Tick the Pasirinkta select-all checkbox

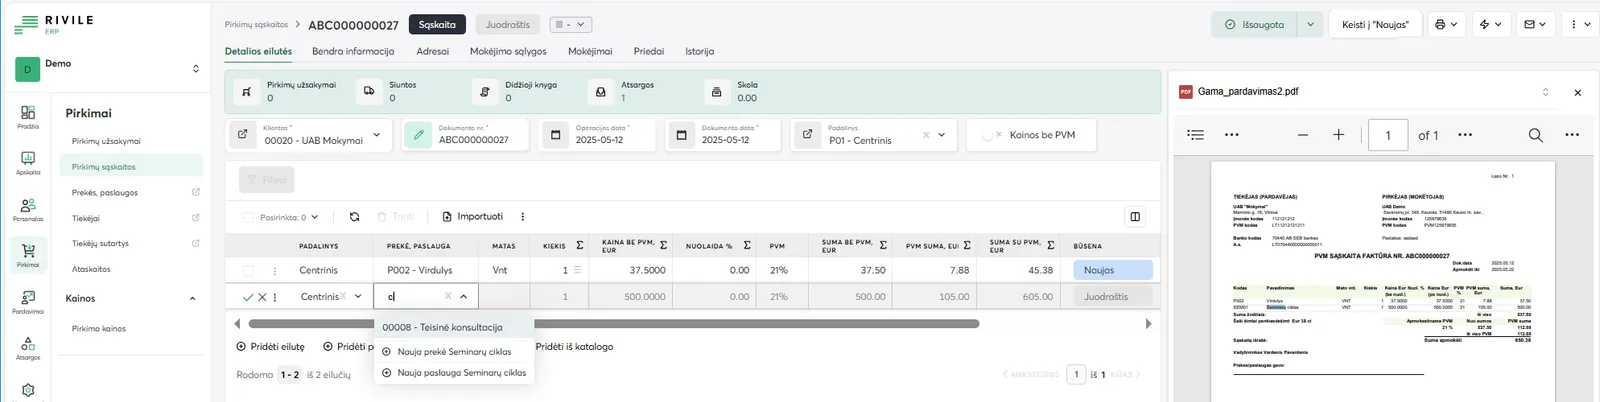(248, 217)
